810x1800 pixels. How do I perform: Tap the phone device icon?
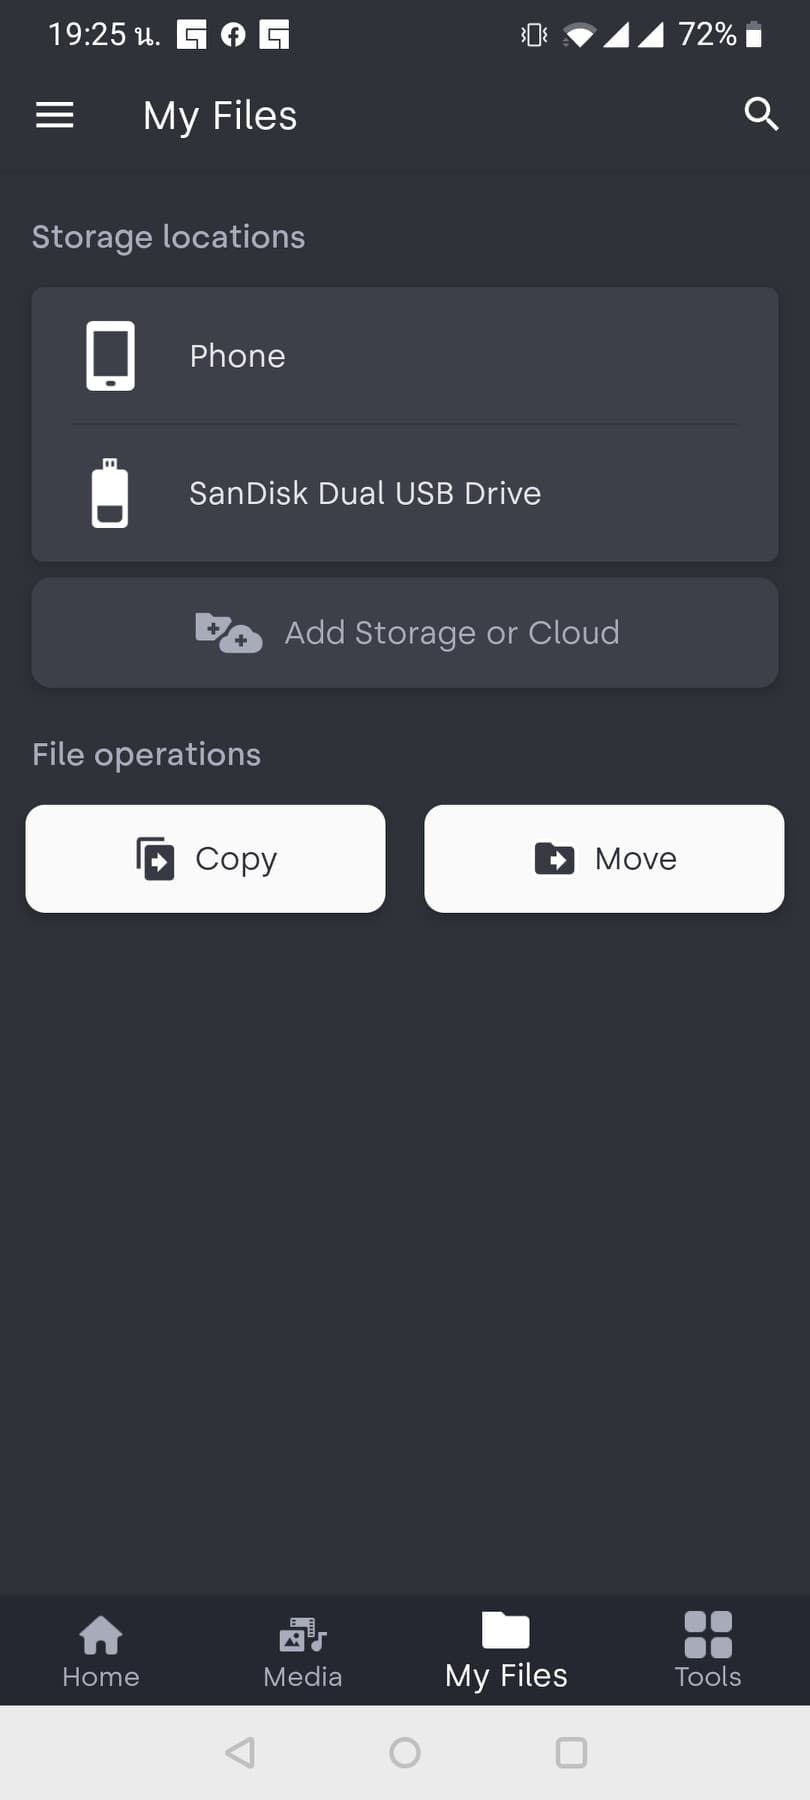click(110, 356)
